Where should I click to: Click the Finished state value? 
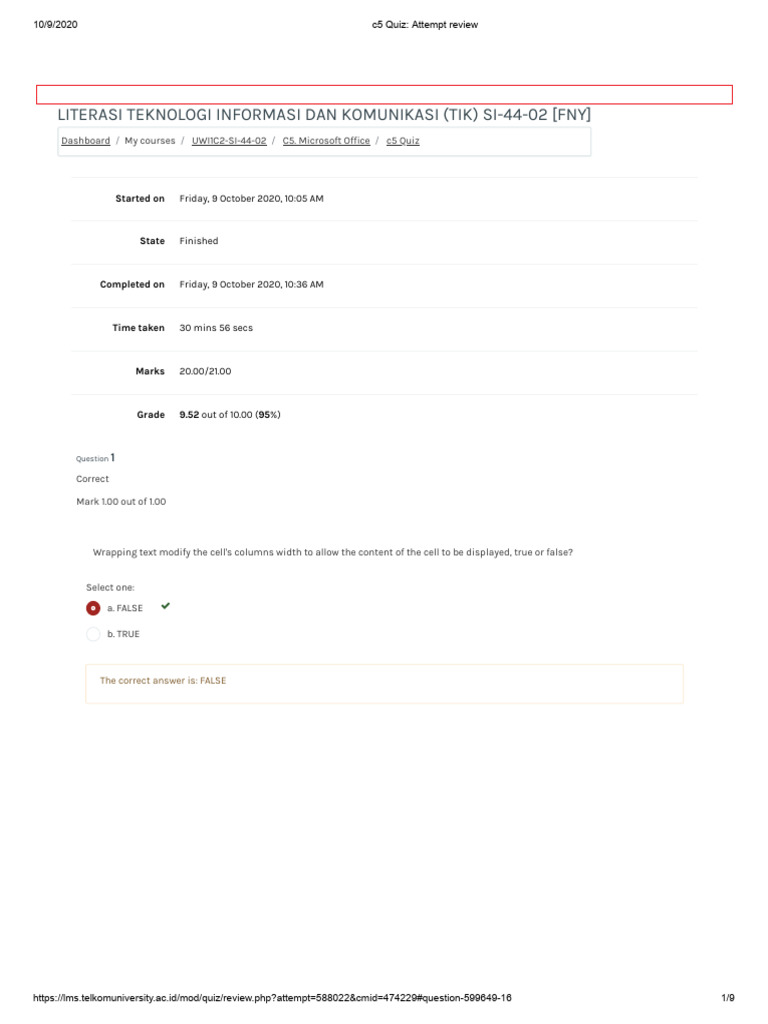pos(199,241)
